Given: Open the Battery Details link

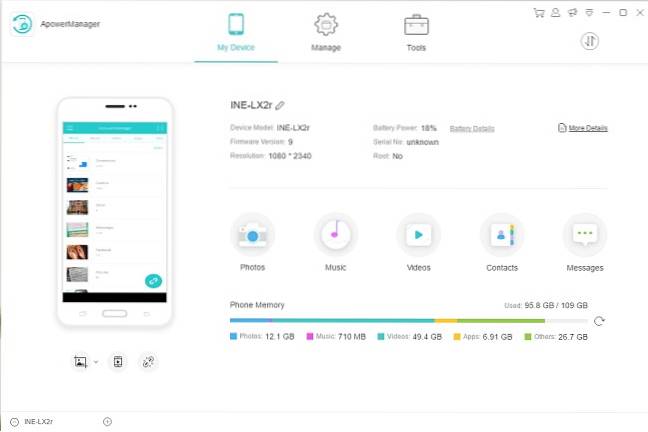Looking at the screenshot, I should coord(471,129).
